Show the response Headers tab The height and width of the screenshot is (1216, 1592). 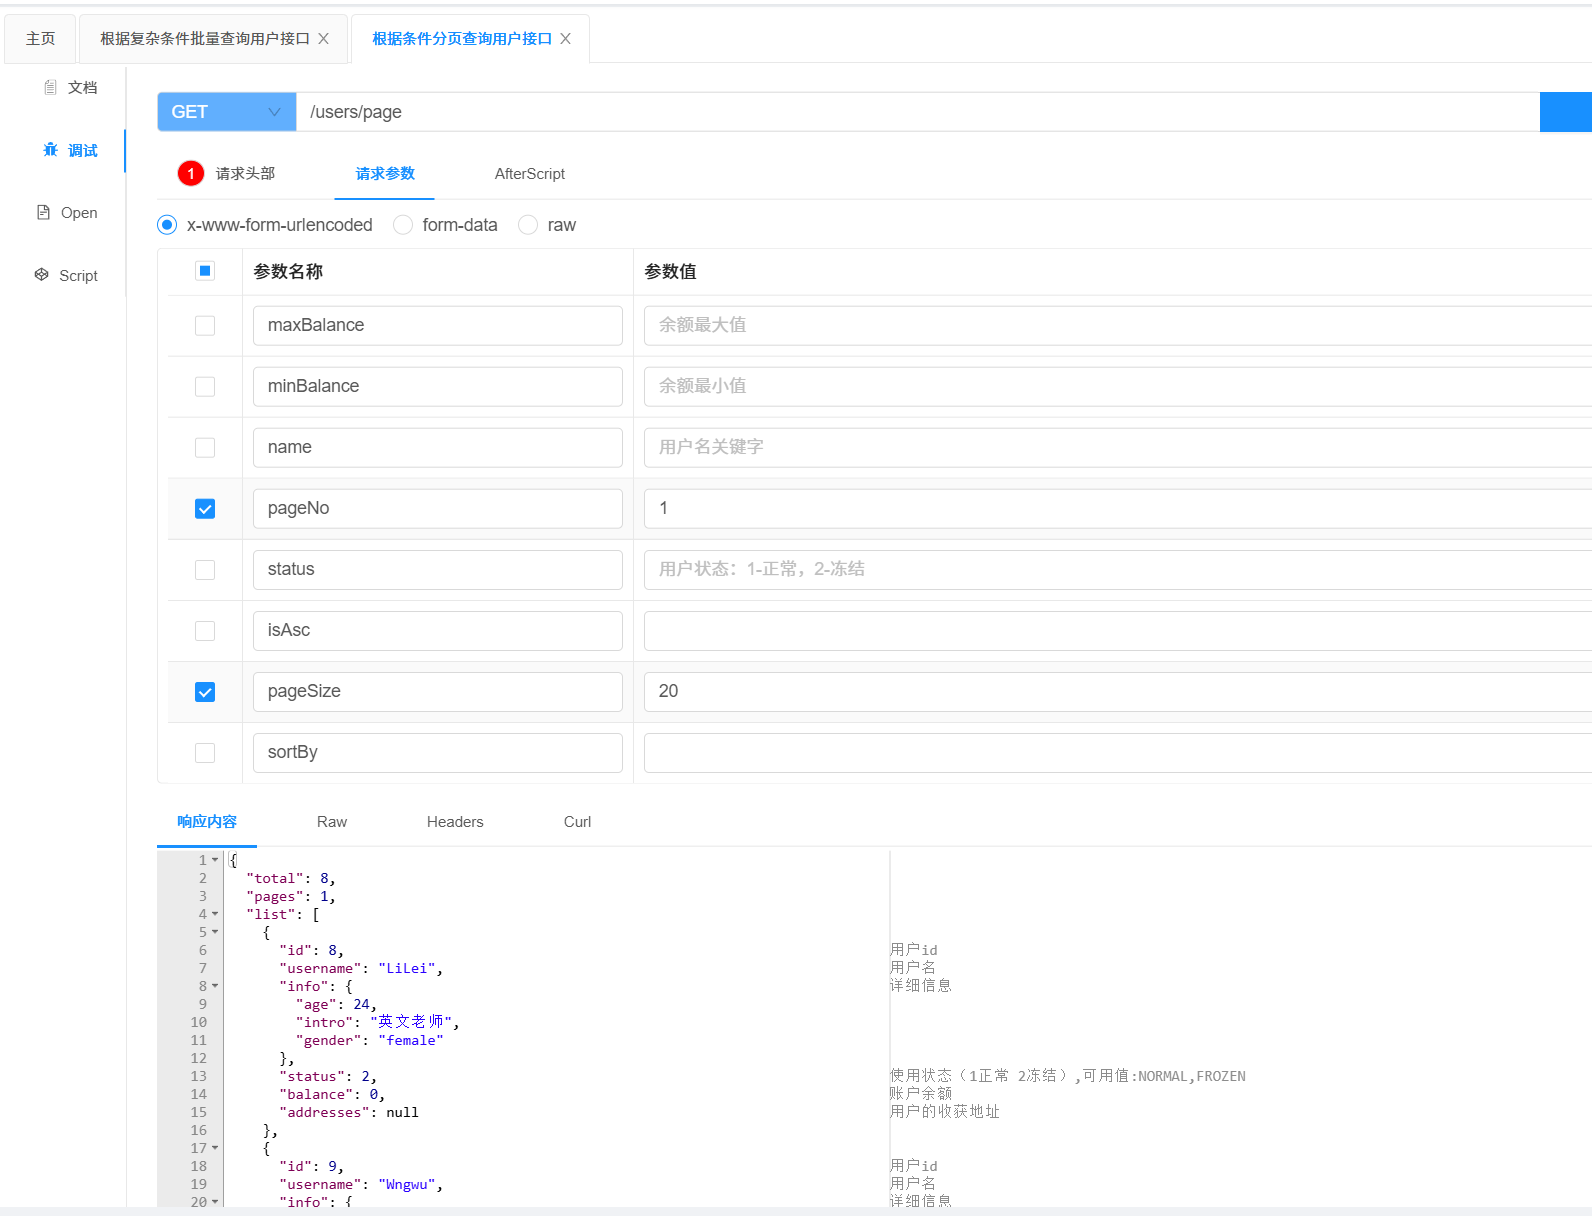455,821
